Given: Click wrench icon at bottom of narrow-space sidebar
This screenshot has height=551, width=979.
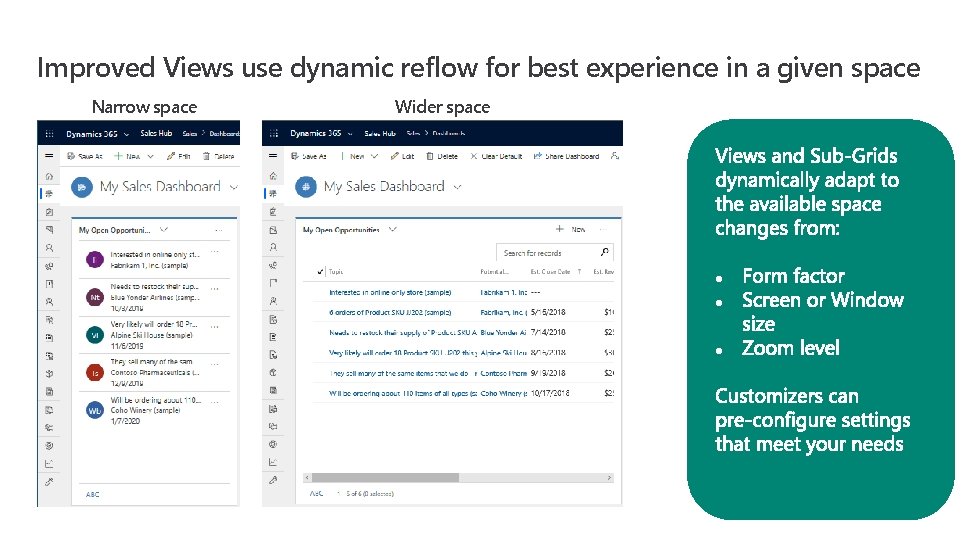Looking at the screenshot, I should pos(49,482).
